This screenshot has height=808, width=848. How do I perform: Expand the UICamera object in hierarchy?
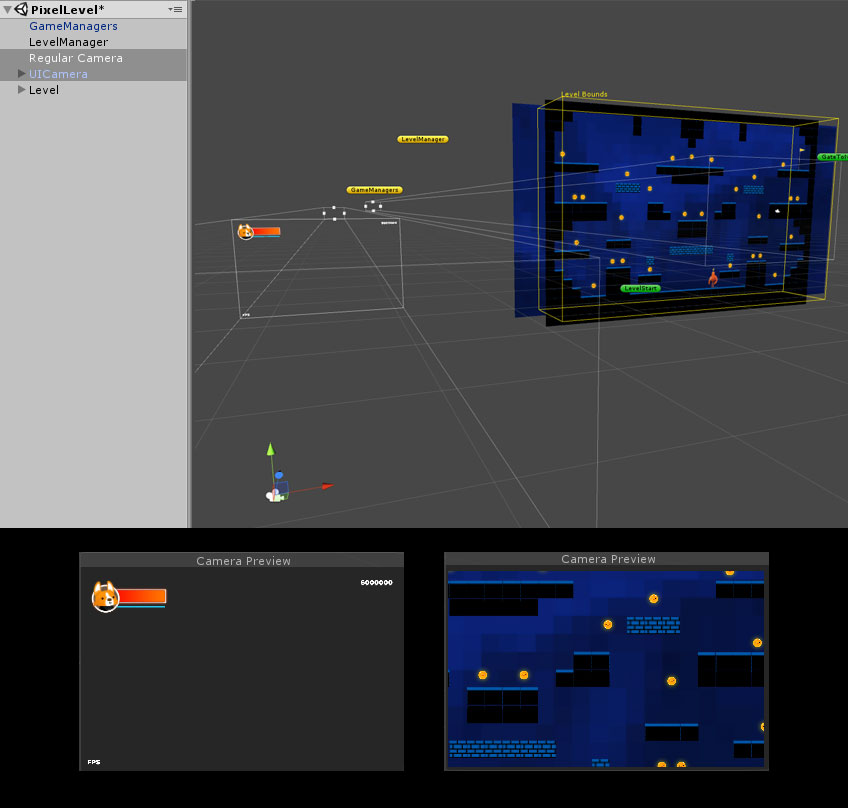click(x=21, y=74)
